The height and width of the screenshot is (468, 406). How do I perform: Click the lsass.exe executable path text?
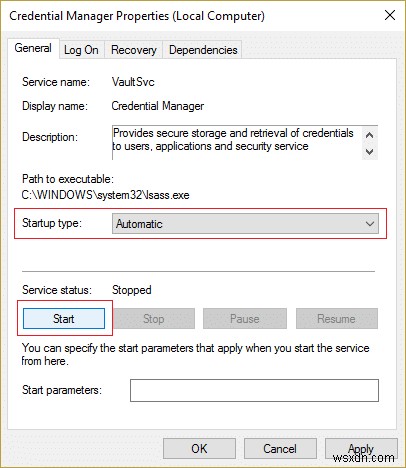(105, 195)
